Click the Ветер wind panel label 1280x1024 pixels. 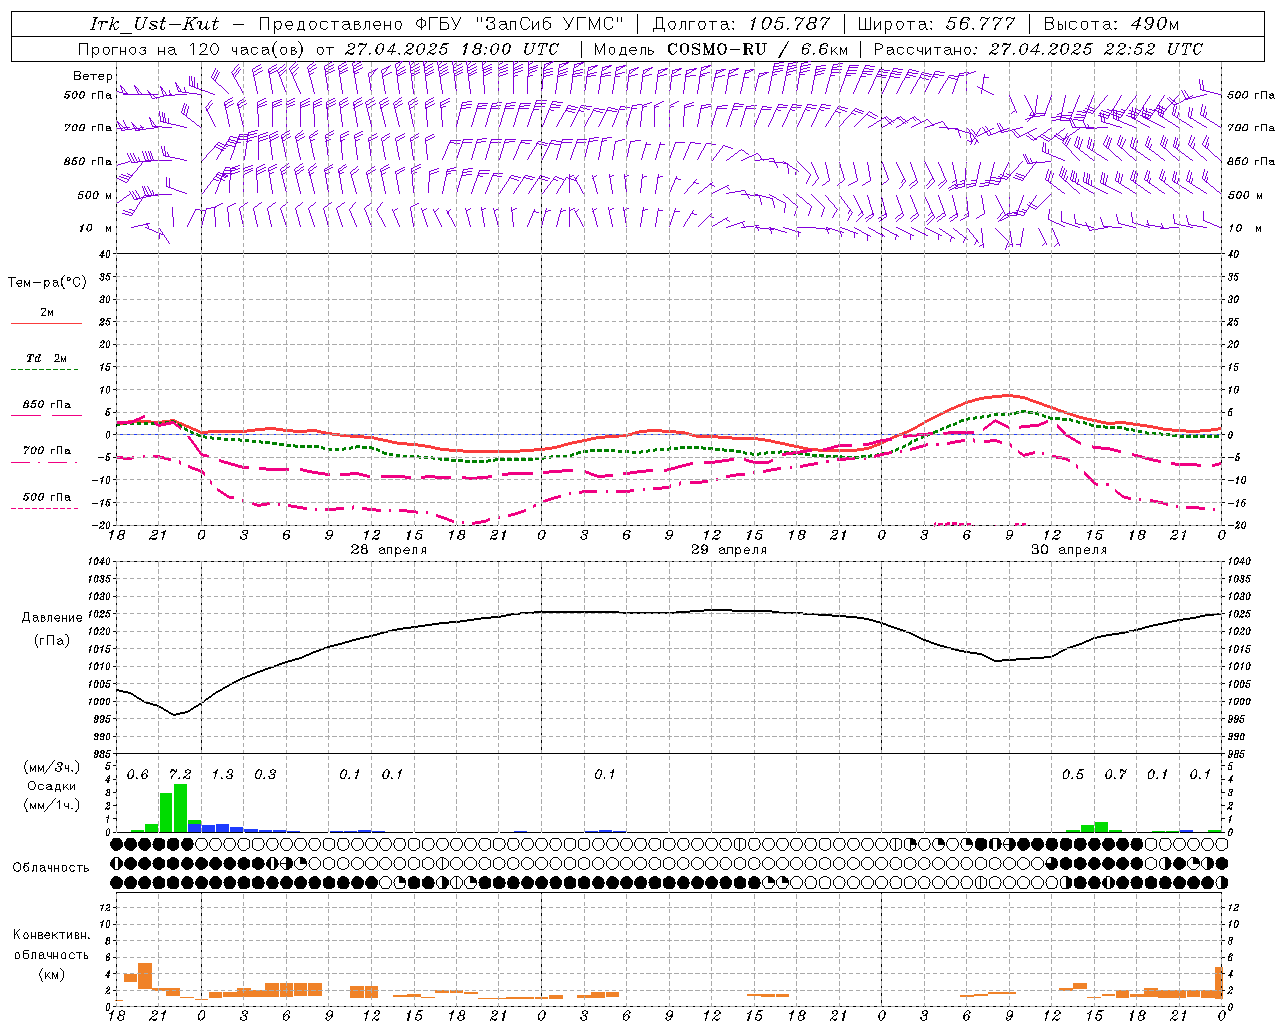[92, 76]
